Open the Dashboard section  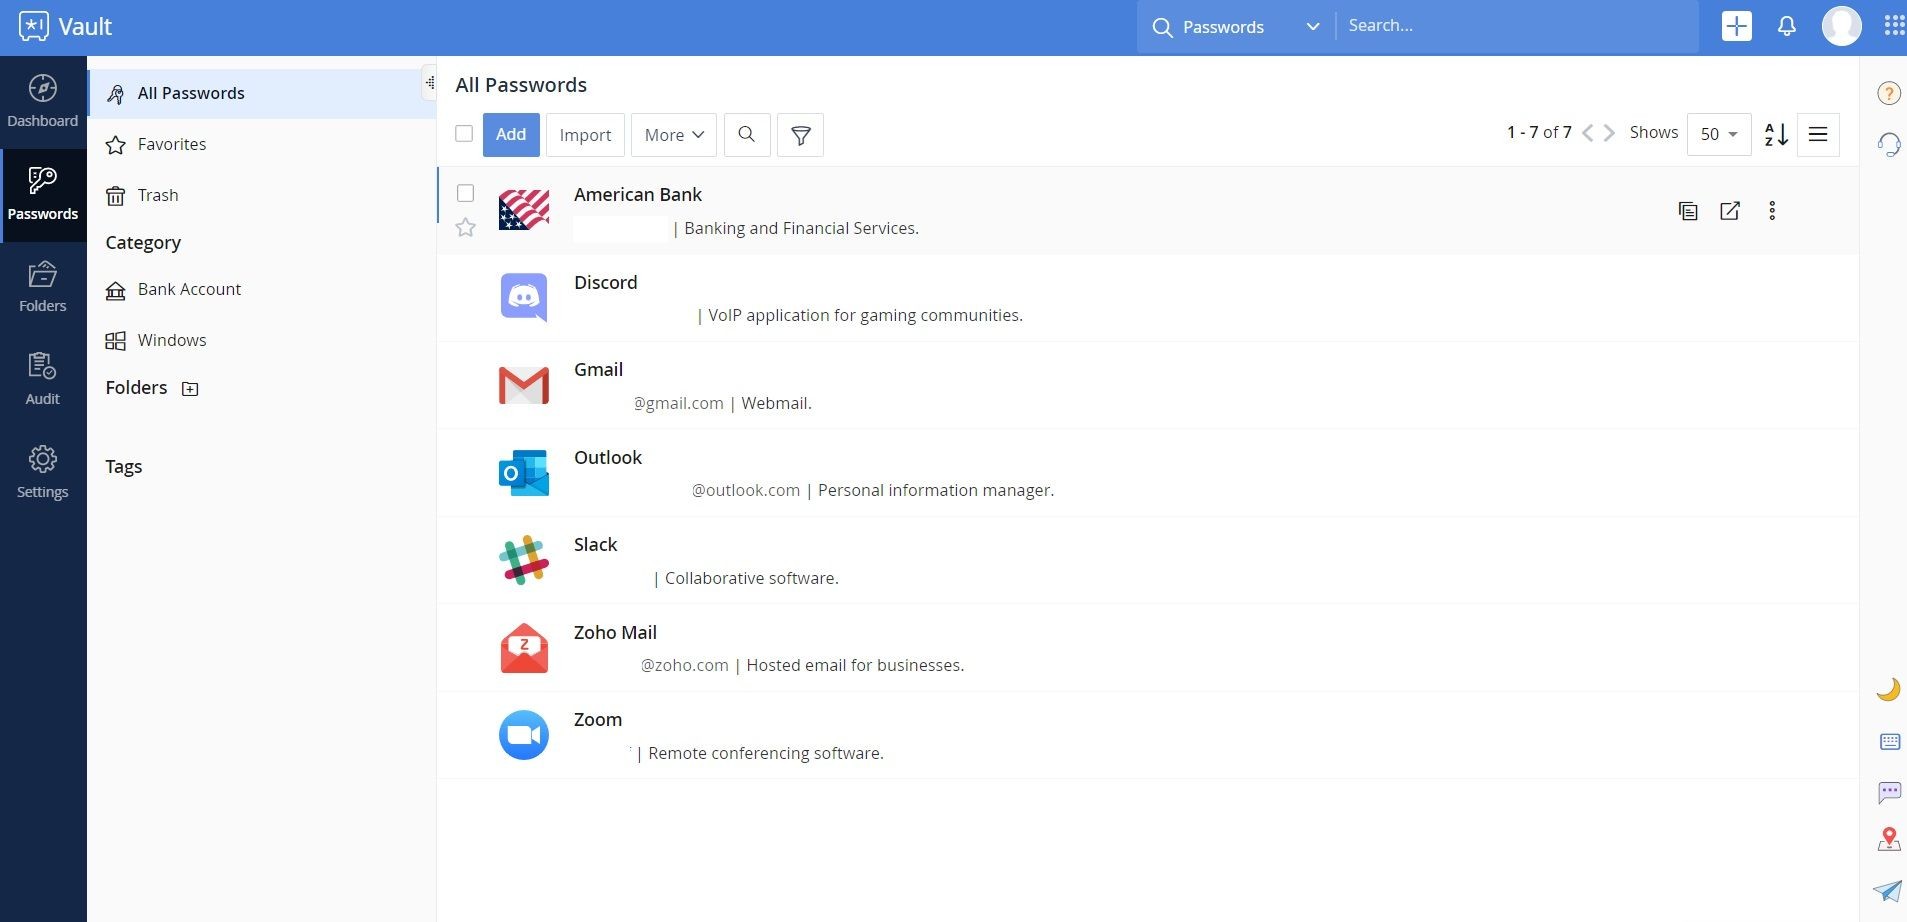[42, 102]
